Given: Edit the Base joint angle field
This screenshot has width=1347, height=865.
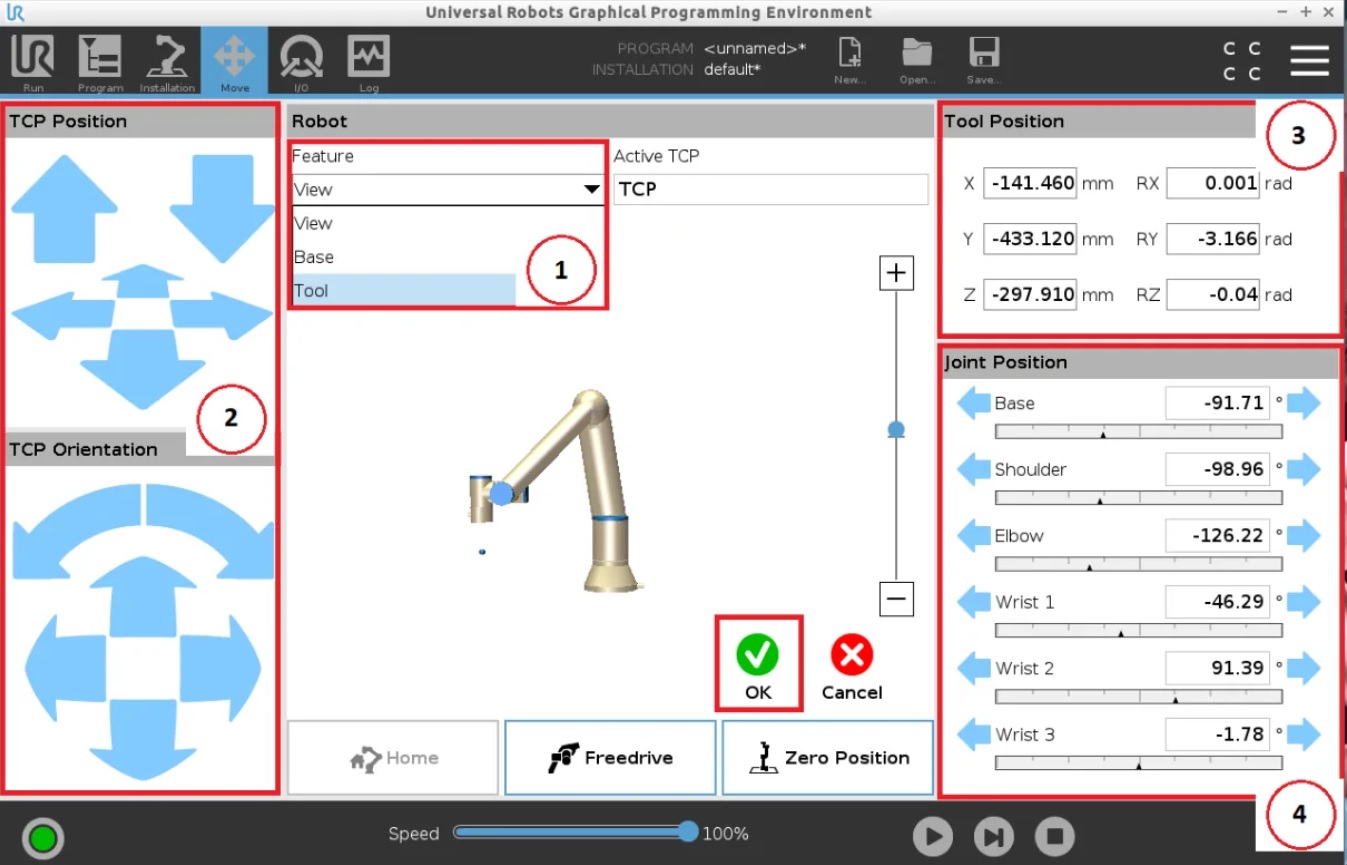Looking at the screenshot, I should point(1217,403).
